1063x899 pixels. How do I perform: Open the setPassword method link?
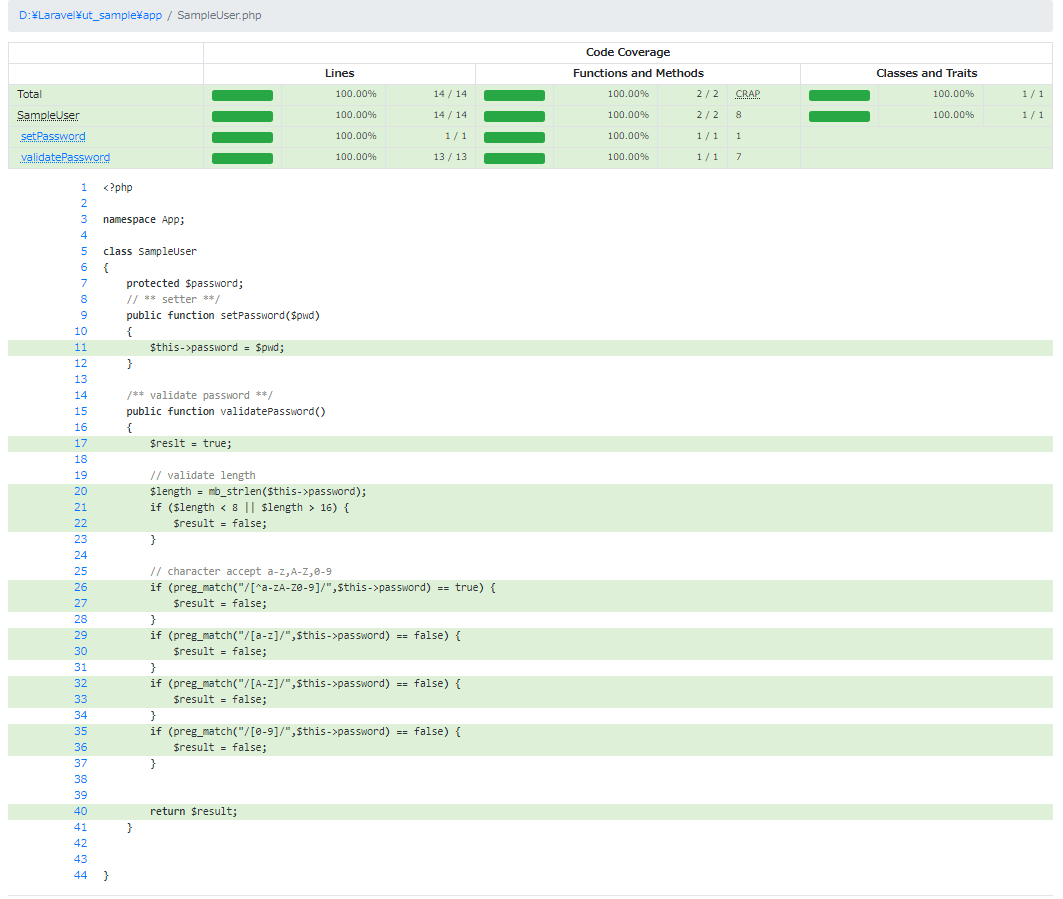pyautogui.click(x=53, y=136)
